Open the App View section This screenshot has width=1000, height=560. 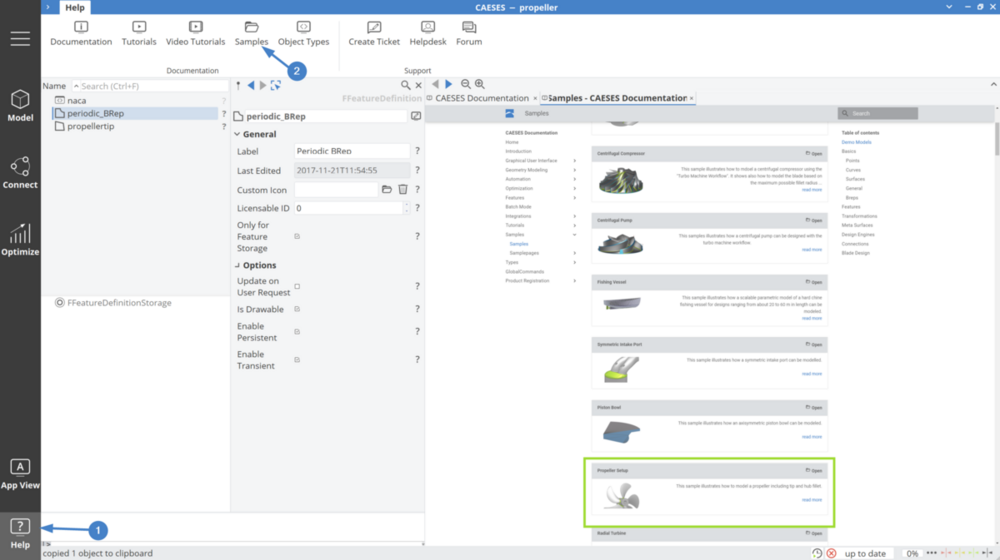coord(20,474)
